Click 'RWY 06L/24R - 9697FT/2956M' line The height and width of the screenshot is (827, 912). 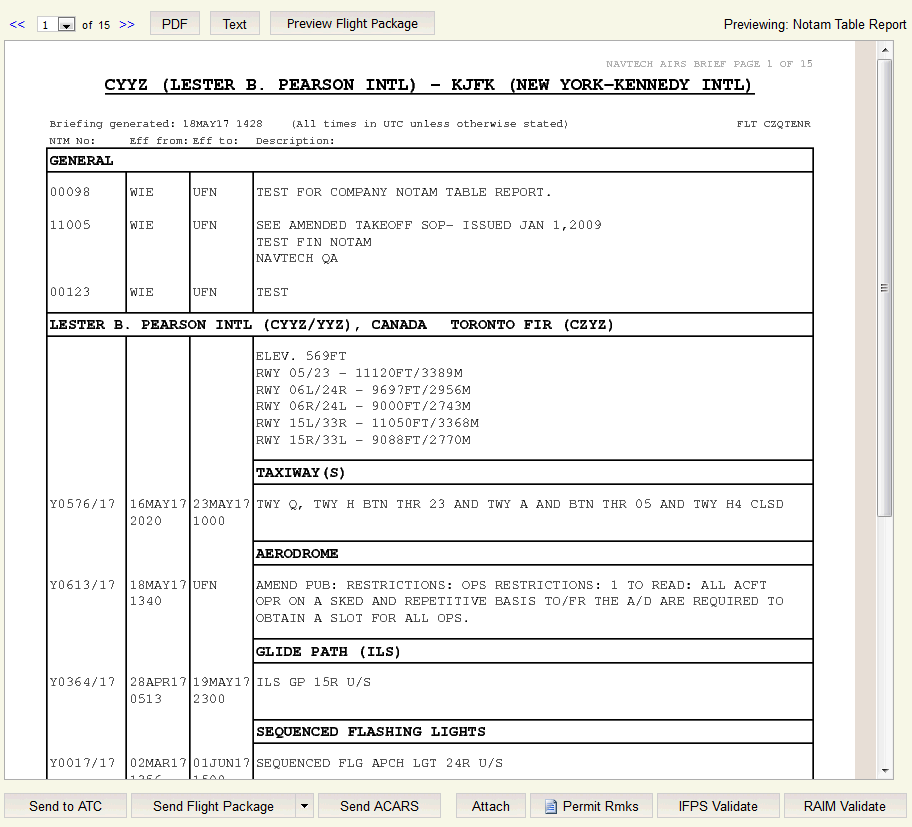[x=363, y=390]
